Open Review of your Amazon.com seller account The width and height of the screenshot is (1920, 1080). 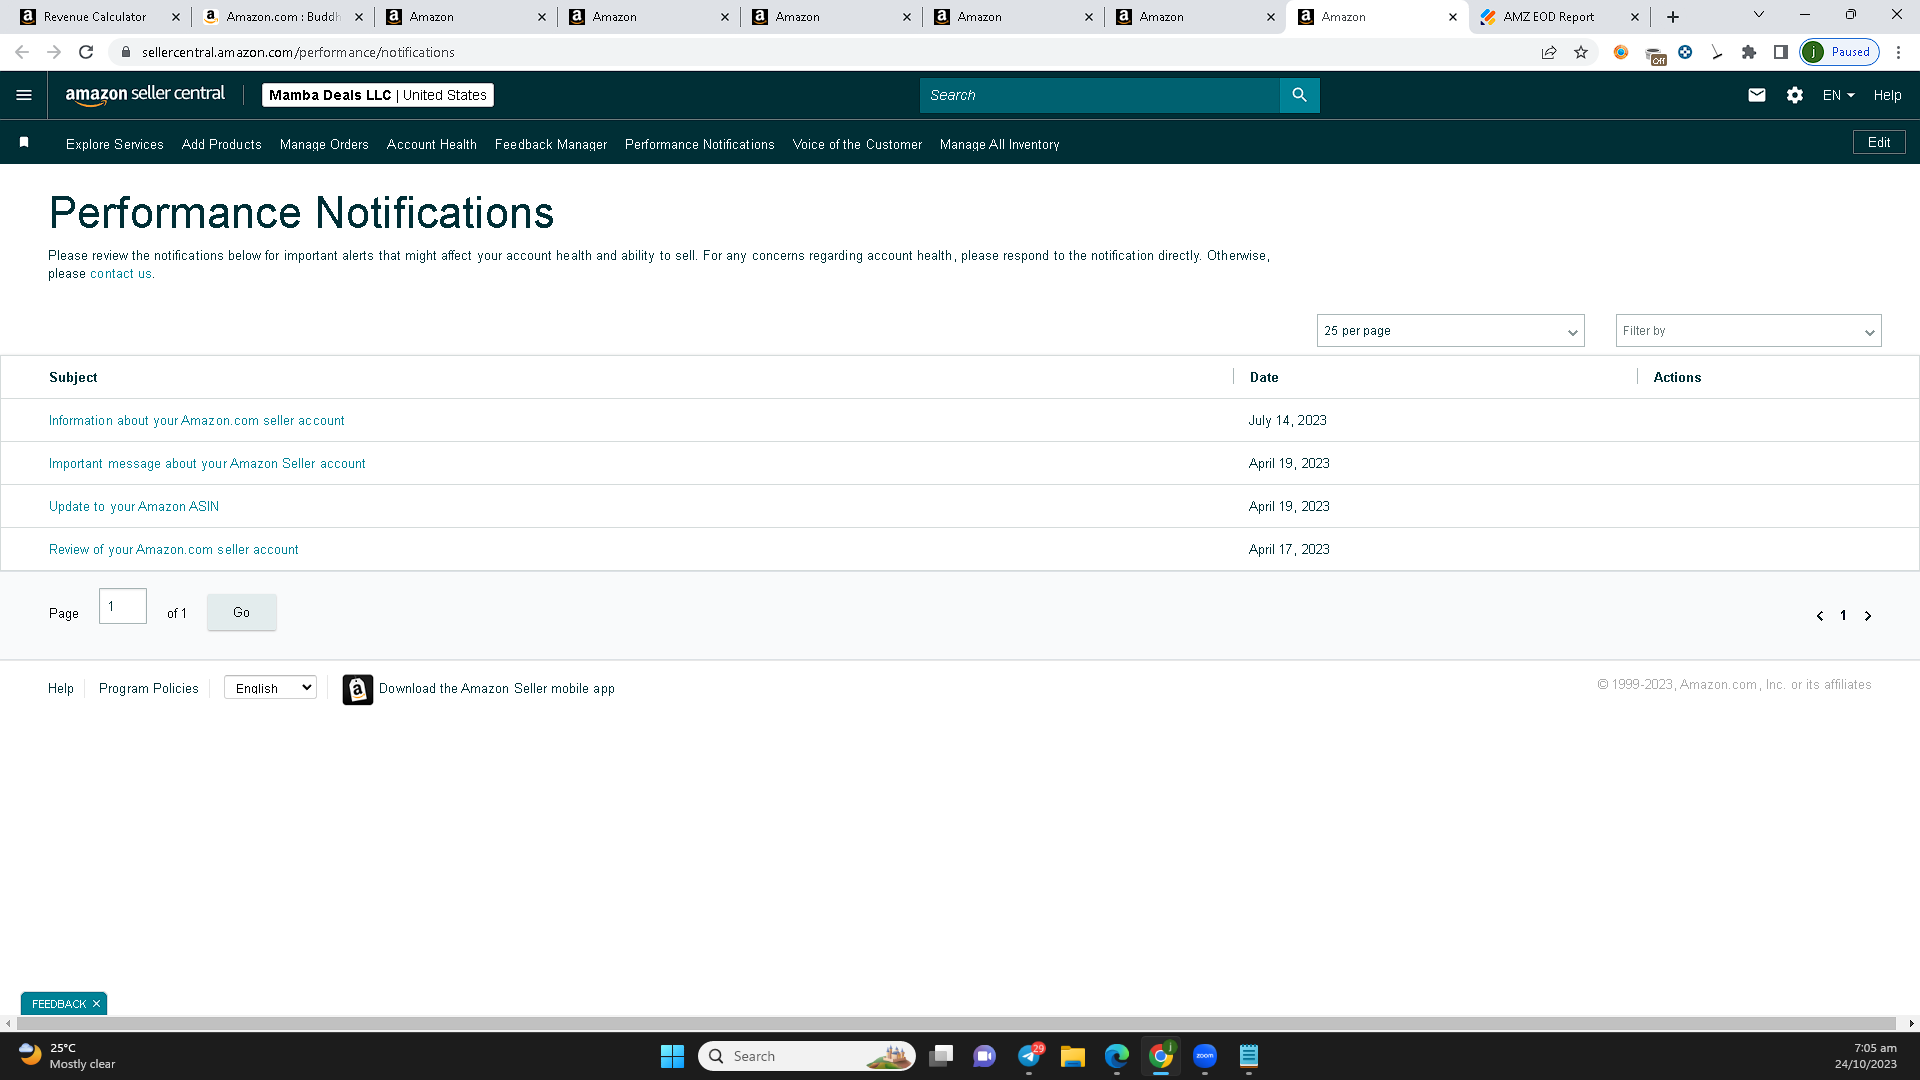point(174,550)
